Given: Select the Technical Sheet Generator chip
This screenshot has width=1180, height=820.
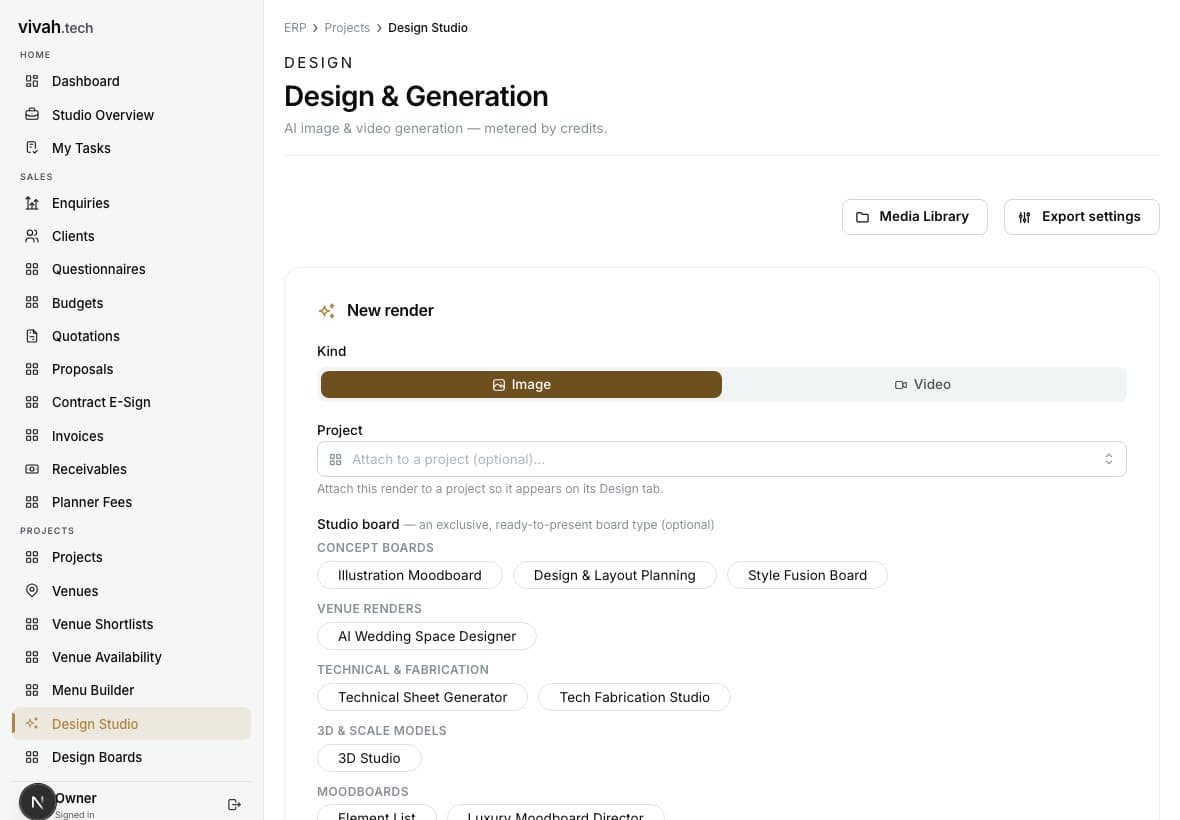Looking at the screenshot, I should click(422, 697).
